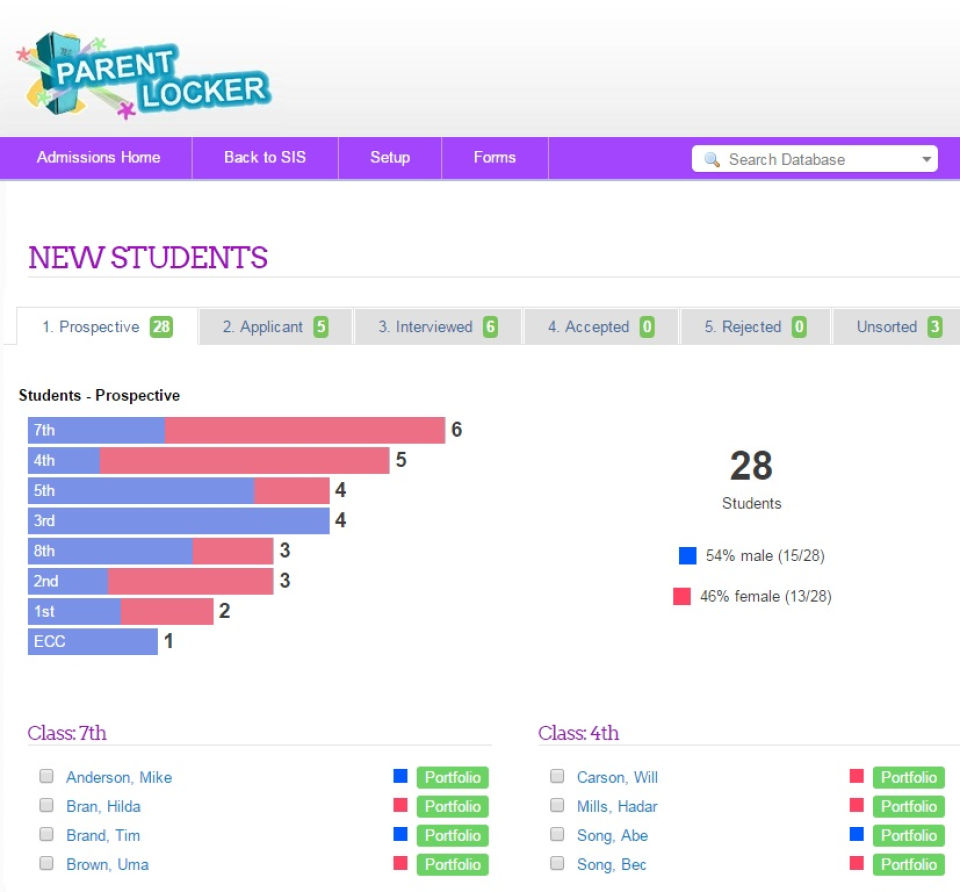The height and width of the screenshot is (892, 960).
Task: Click the Parent Locker logo
Action: (x=144, y=75)
